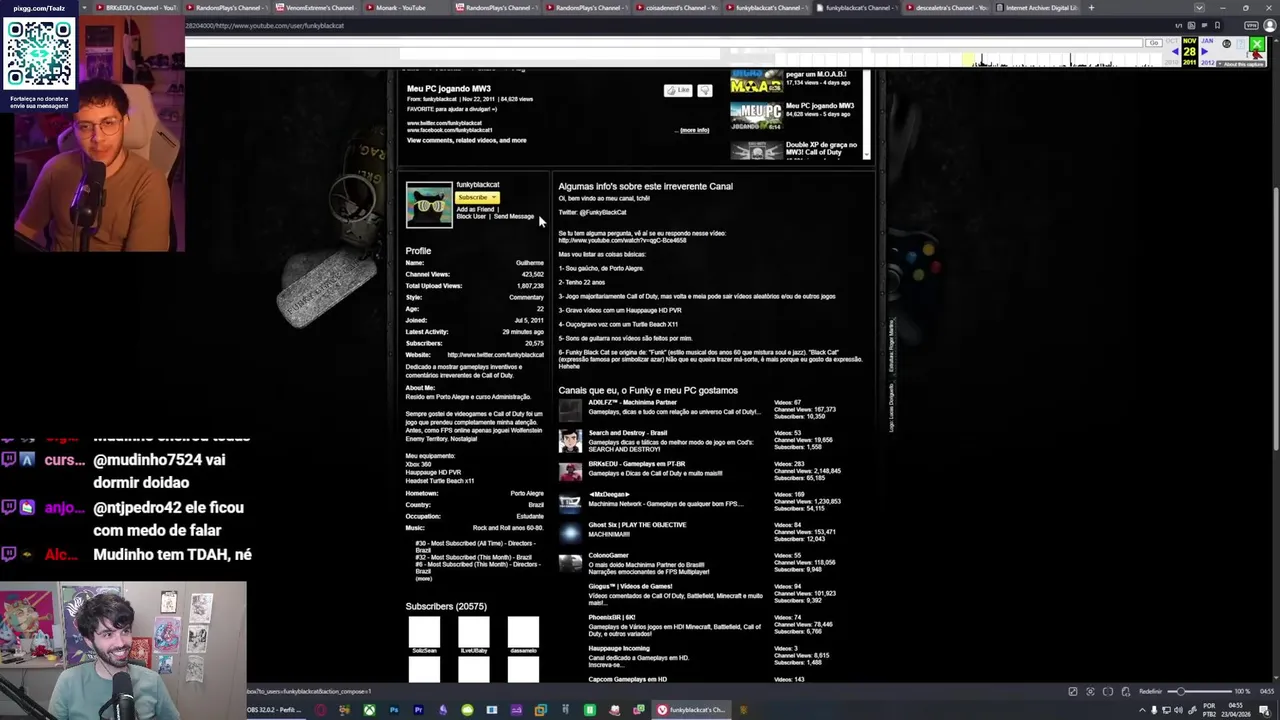Launch Premiere Pro from the taskbar
The height and width of the screenshot is (720, 1280).
418,710
